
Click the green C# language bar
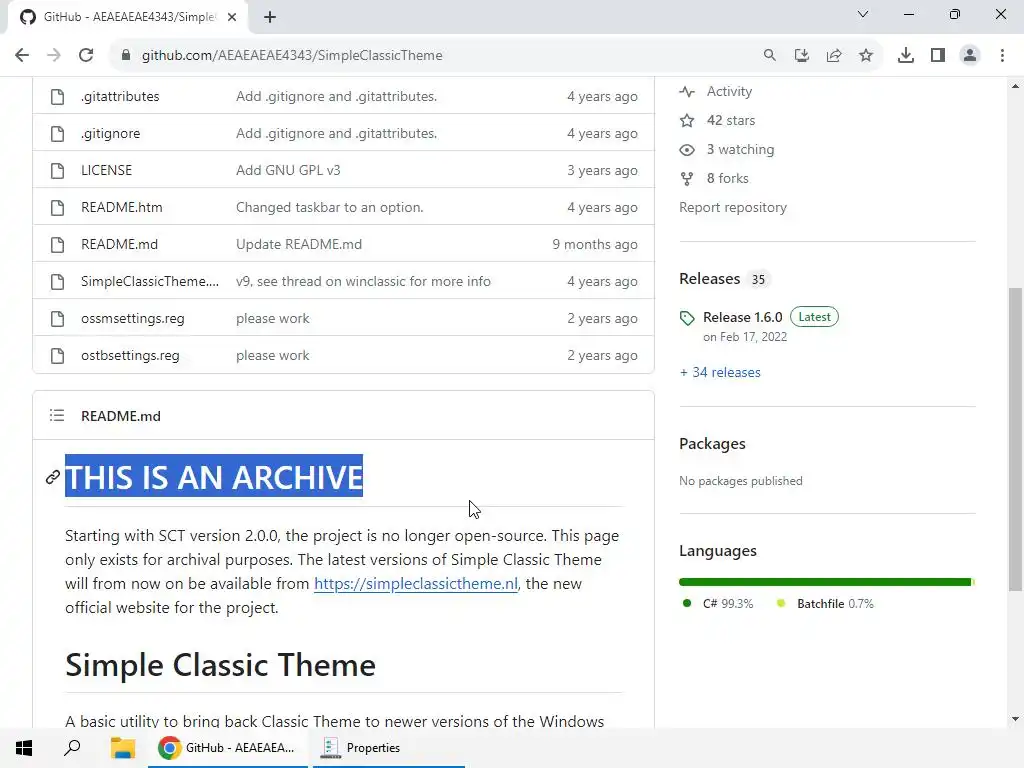click(x=825, y=582)
